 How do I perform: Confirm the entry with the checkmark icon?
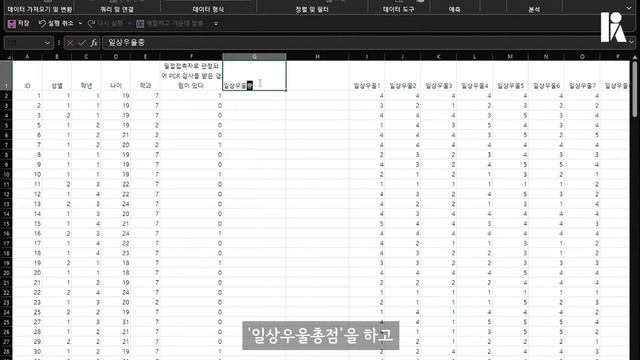(x=82, y=43)
